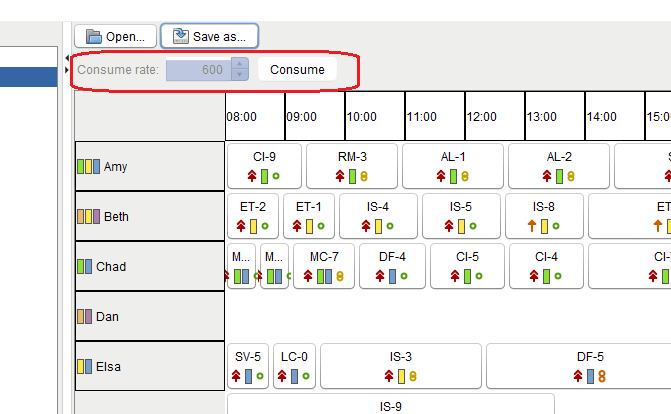Click Chad's green skill color swatch
The width and height of the screenshot is (671, 414).
coord(82,267)
